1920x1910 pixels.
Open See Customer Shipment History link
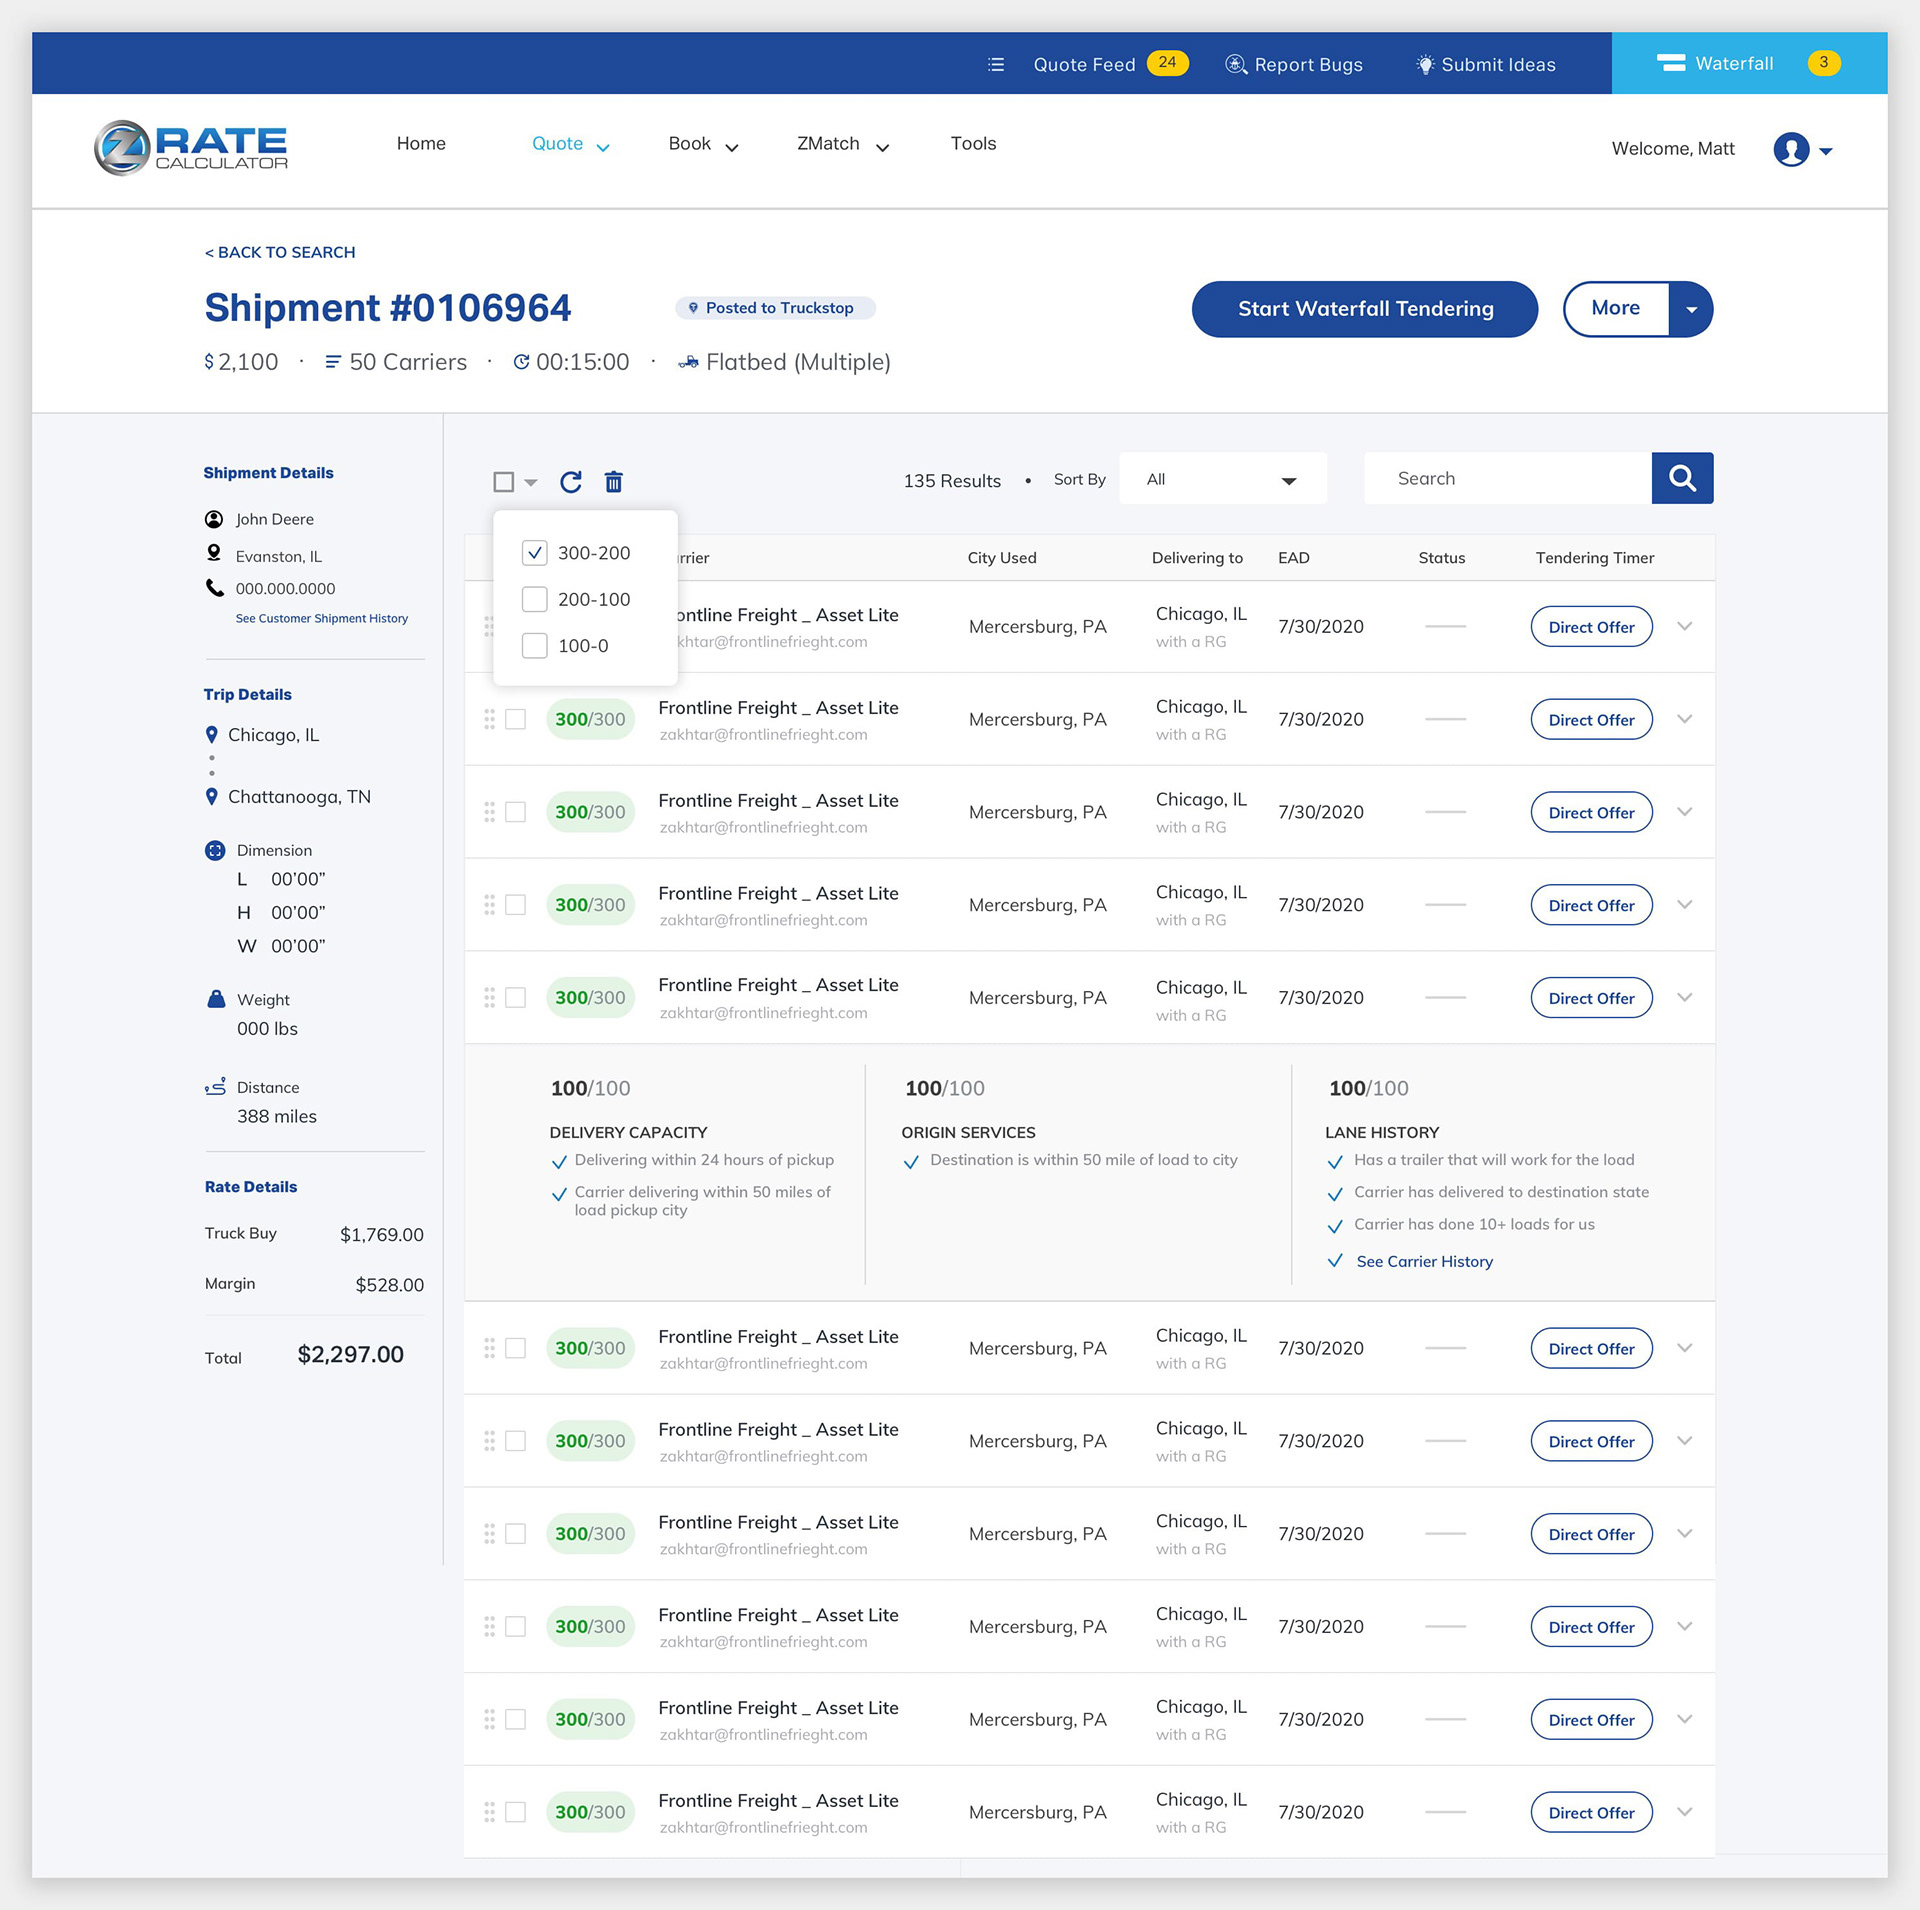(322, 619)
